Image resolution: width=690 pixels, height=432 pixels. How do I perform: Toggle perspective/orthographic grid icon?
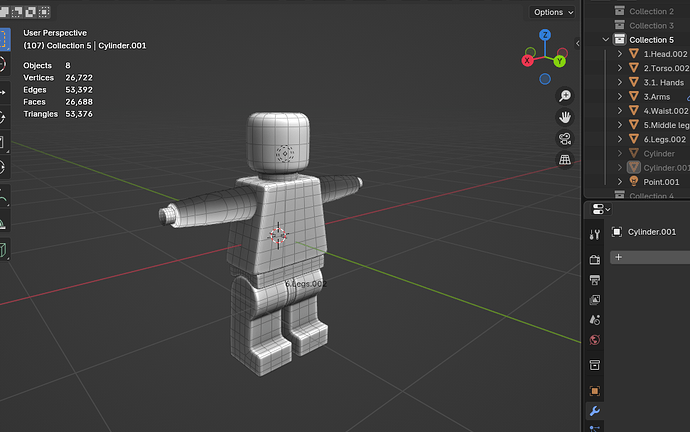[x=565, y=160]
